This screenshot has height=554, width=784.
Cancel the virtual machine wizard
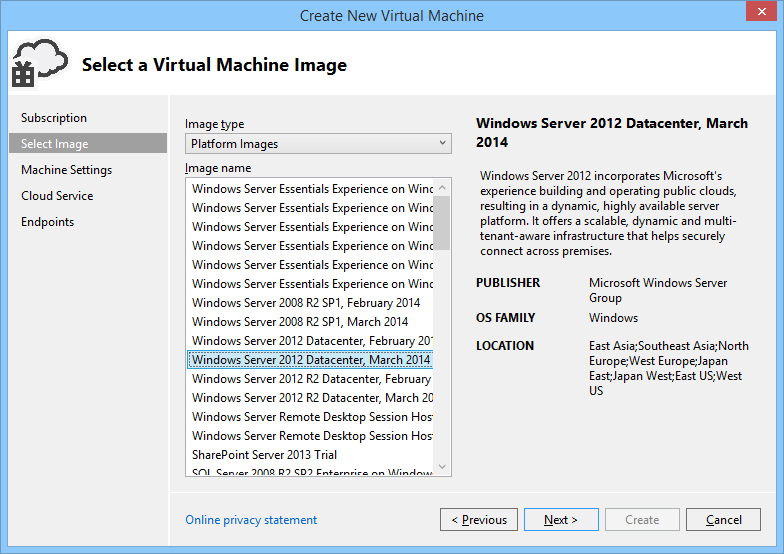coord(723,520)
